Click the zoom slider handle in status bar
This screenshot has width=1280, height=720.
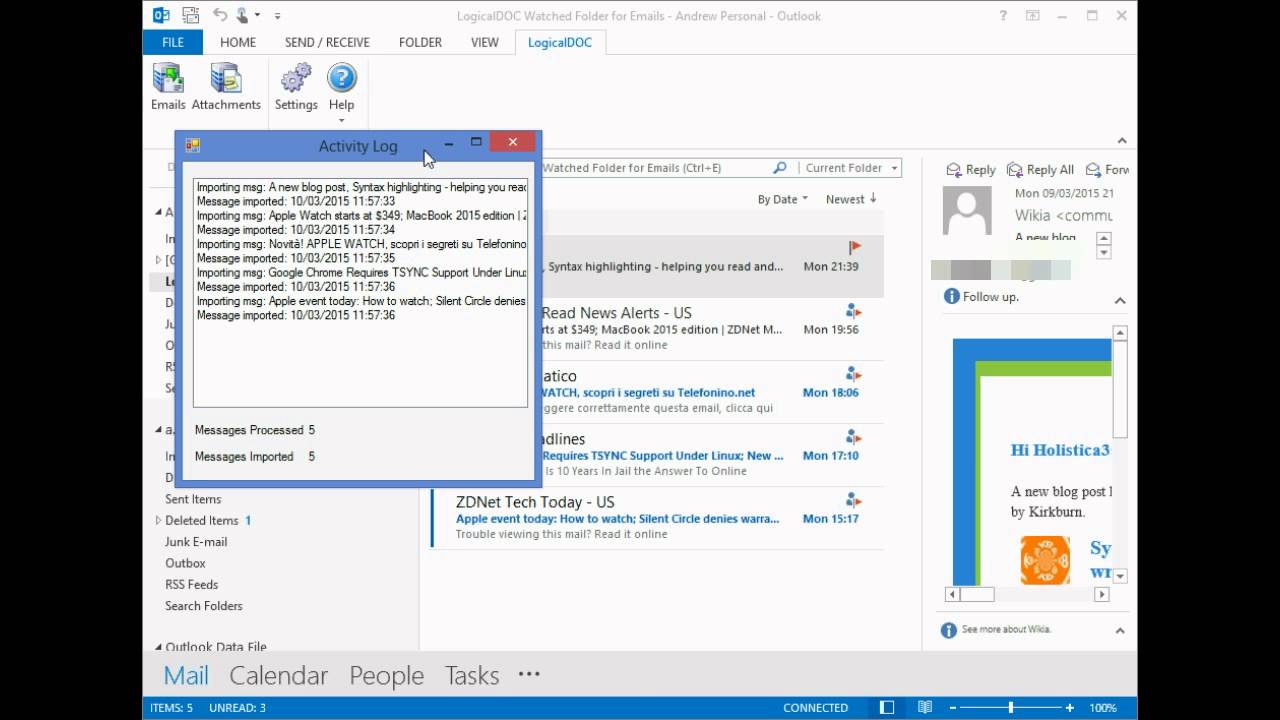[x=1010, y=707]
